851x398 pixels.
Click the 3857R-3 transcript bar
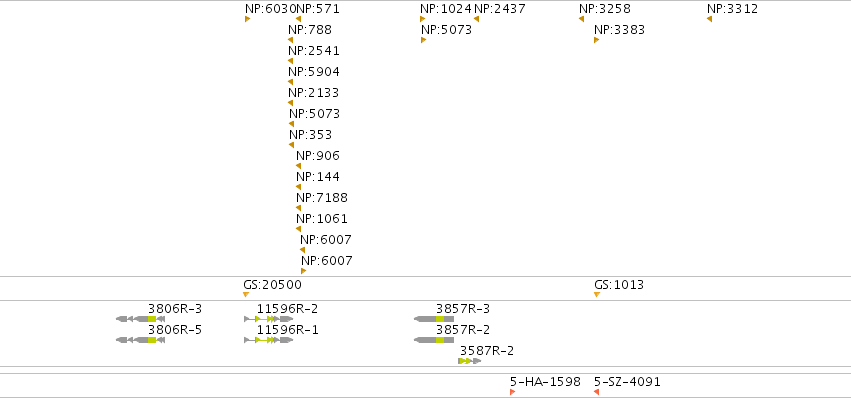[434, 319]
